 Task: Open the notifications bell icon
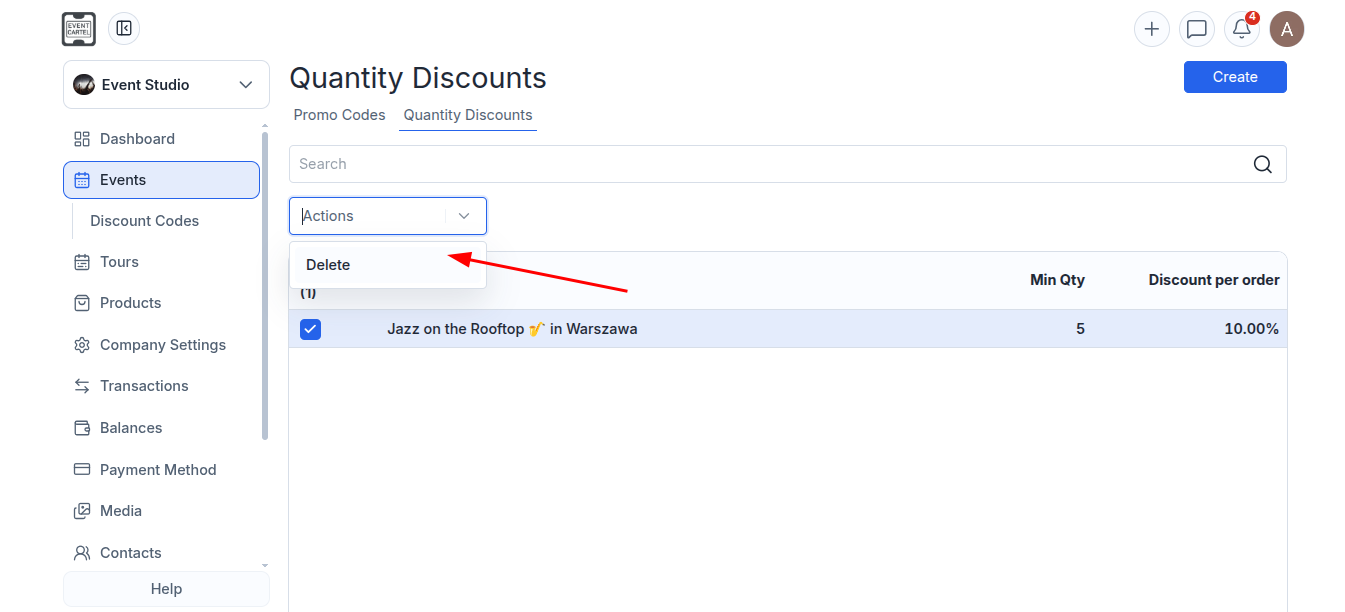pyautogui.click(x=1242, y=29)
